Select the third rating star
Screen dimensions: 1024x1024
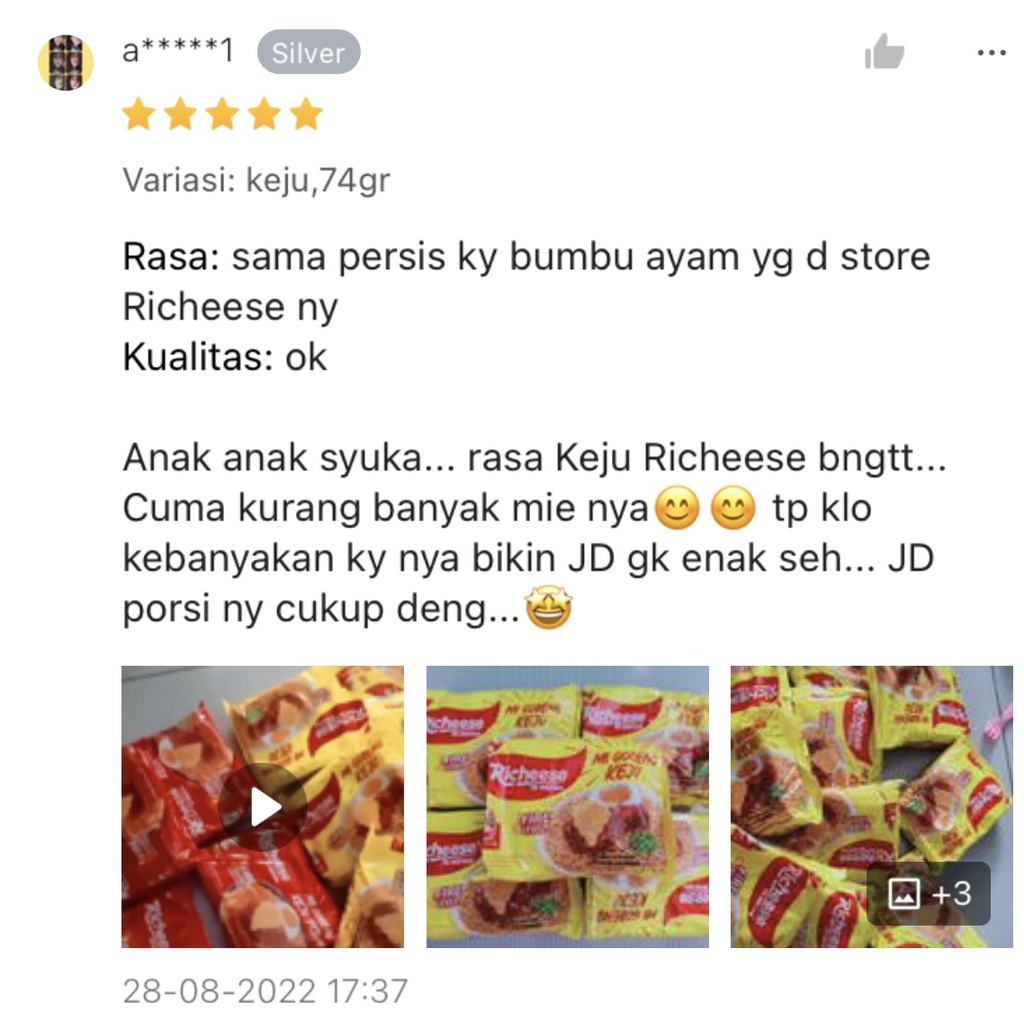point(222,114)
